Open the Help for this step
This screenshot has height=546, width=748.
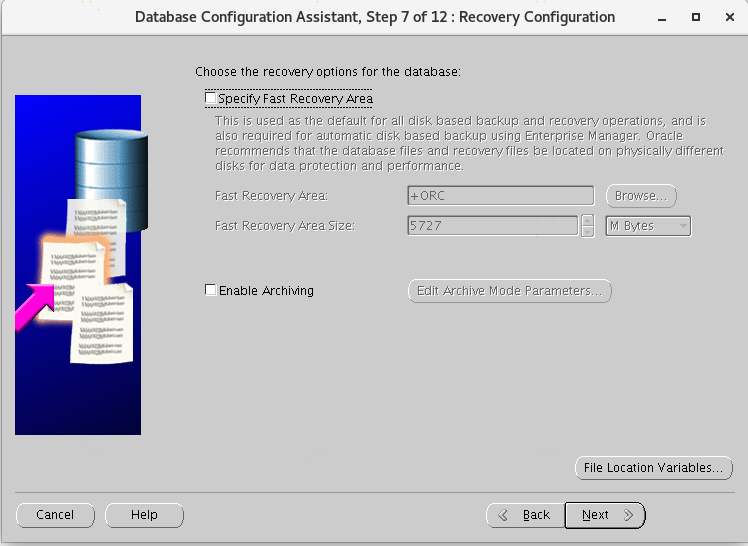tap(144, 515)
